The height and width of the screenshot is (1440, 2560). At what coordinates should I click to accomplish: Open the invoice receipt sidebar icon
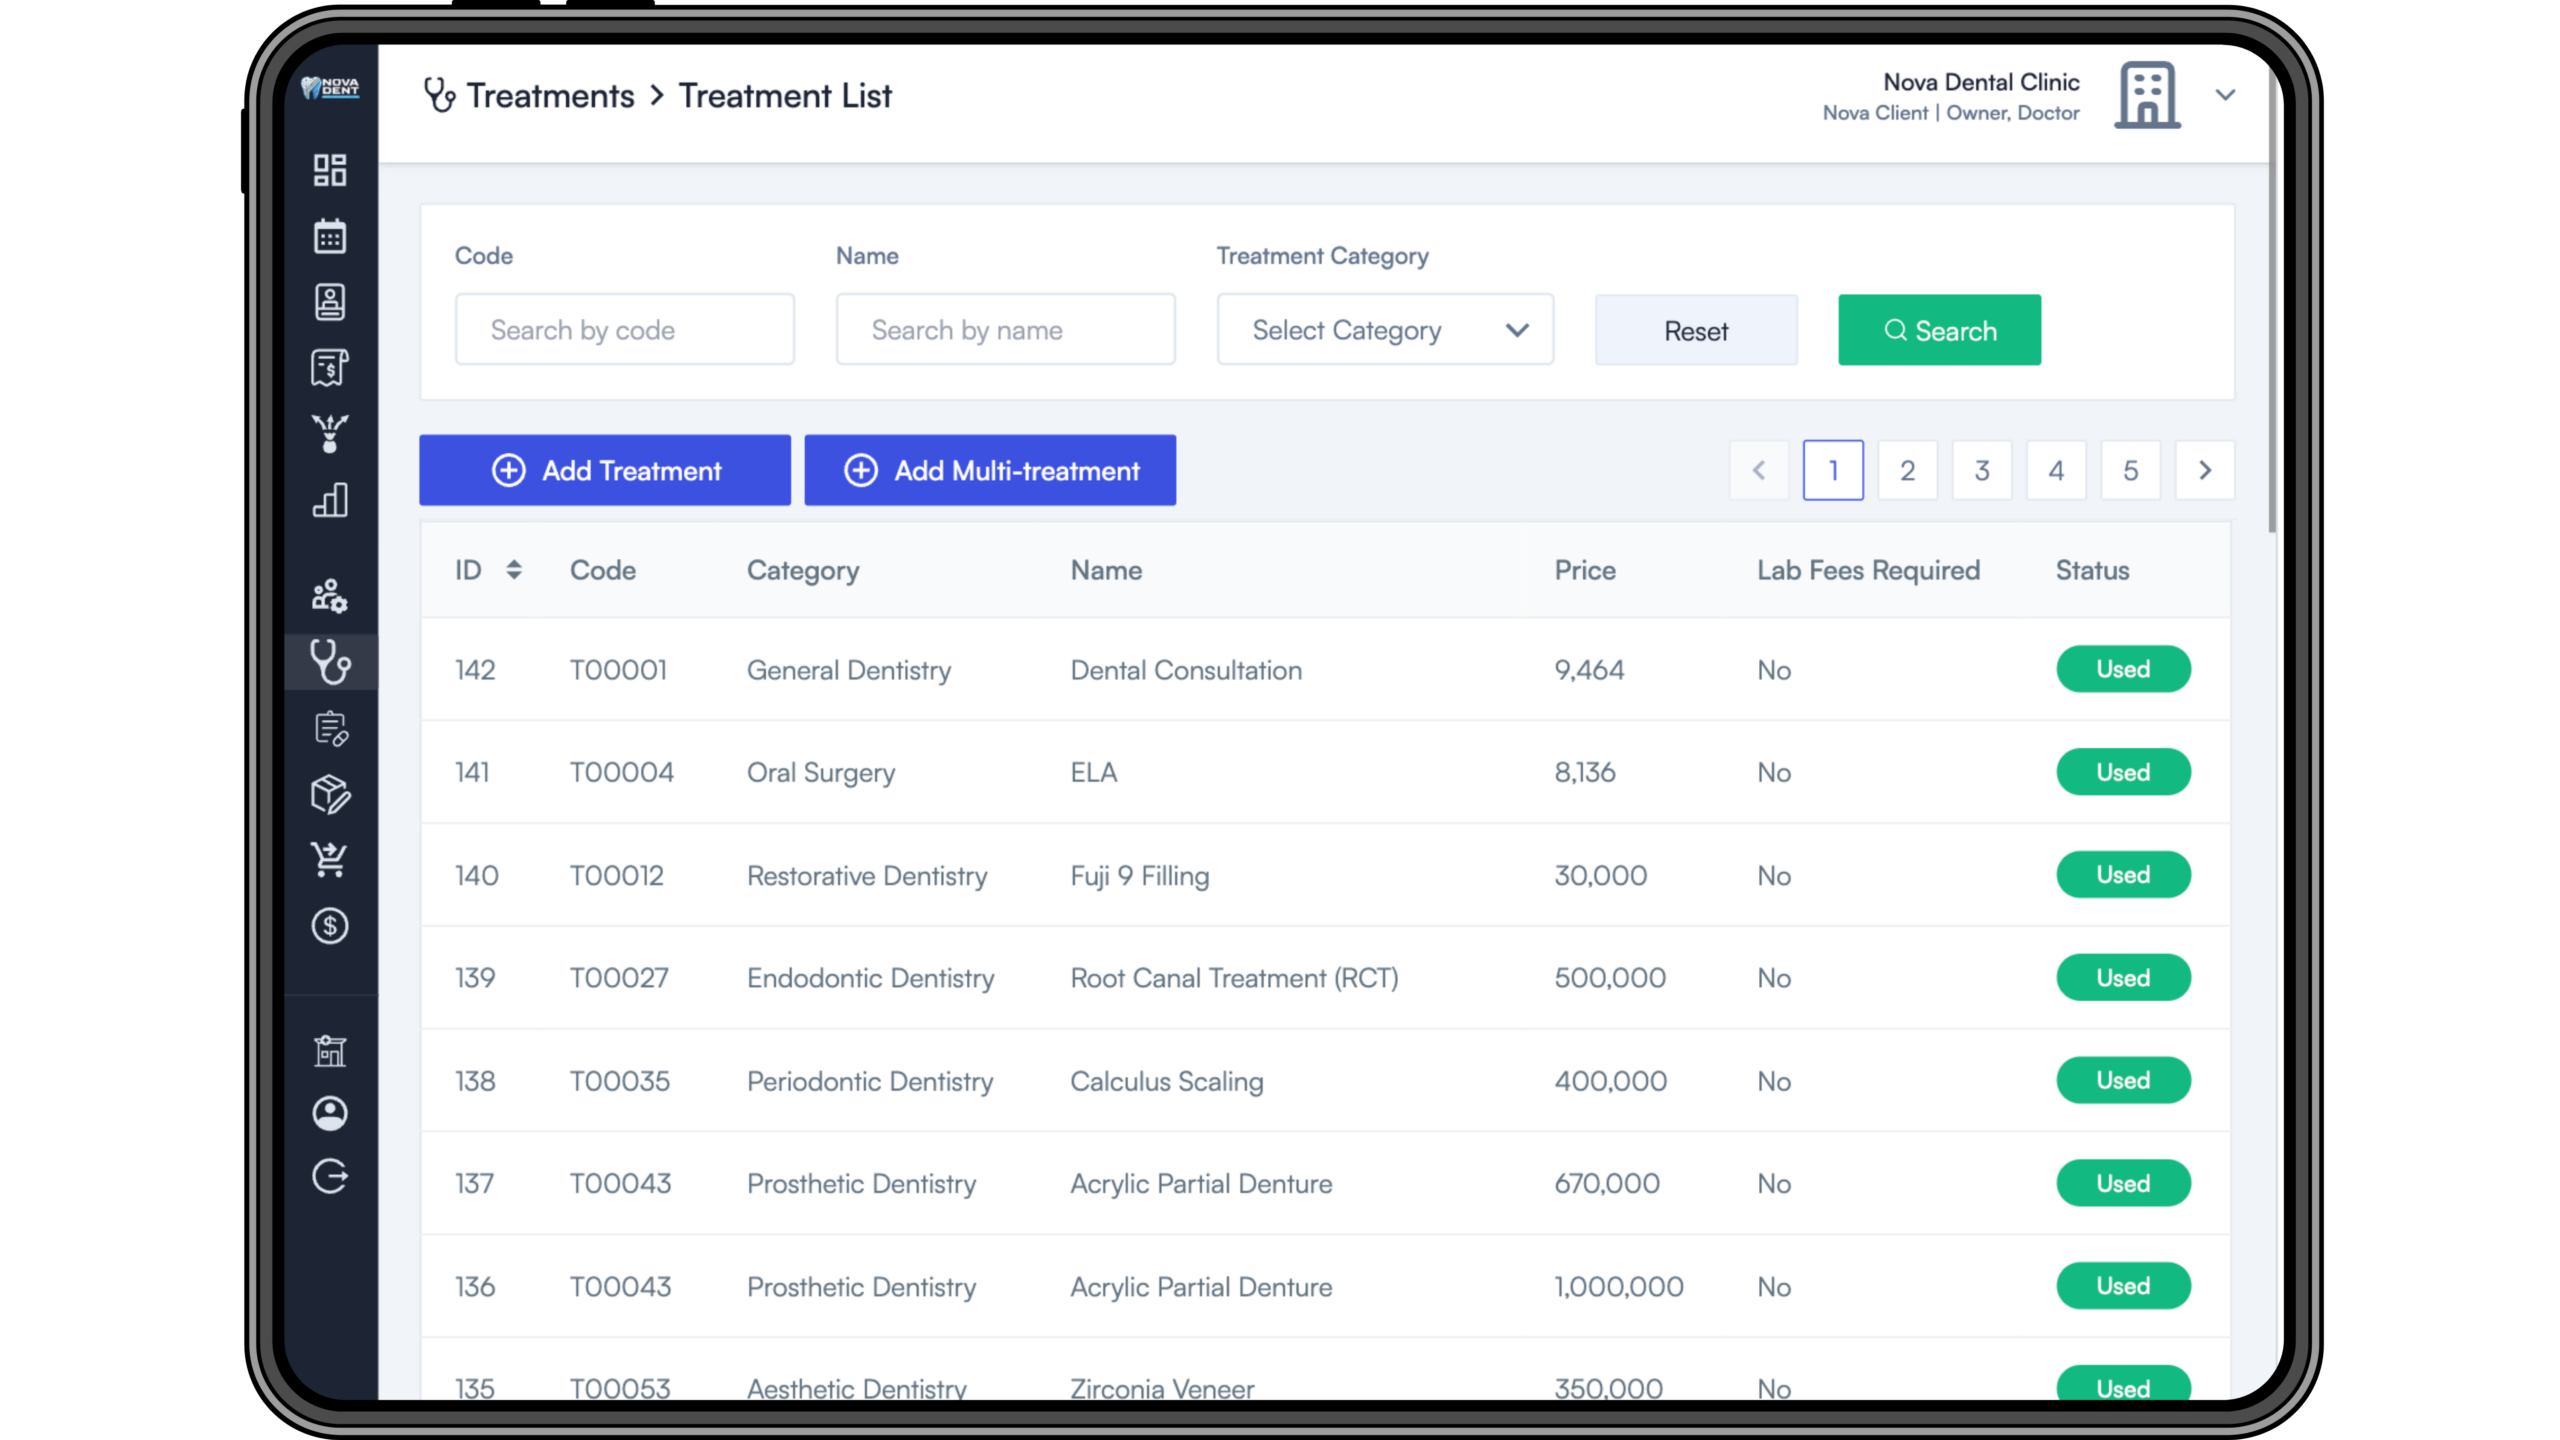point(329,367)
